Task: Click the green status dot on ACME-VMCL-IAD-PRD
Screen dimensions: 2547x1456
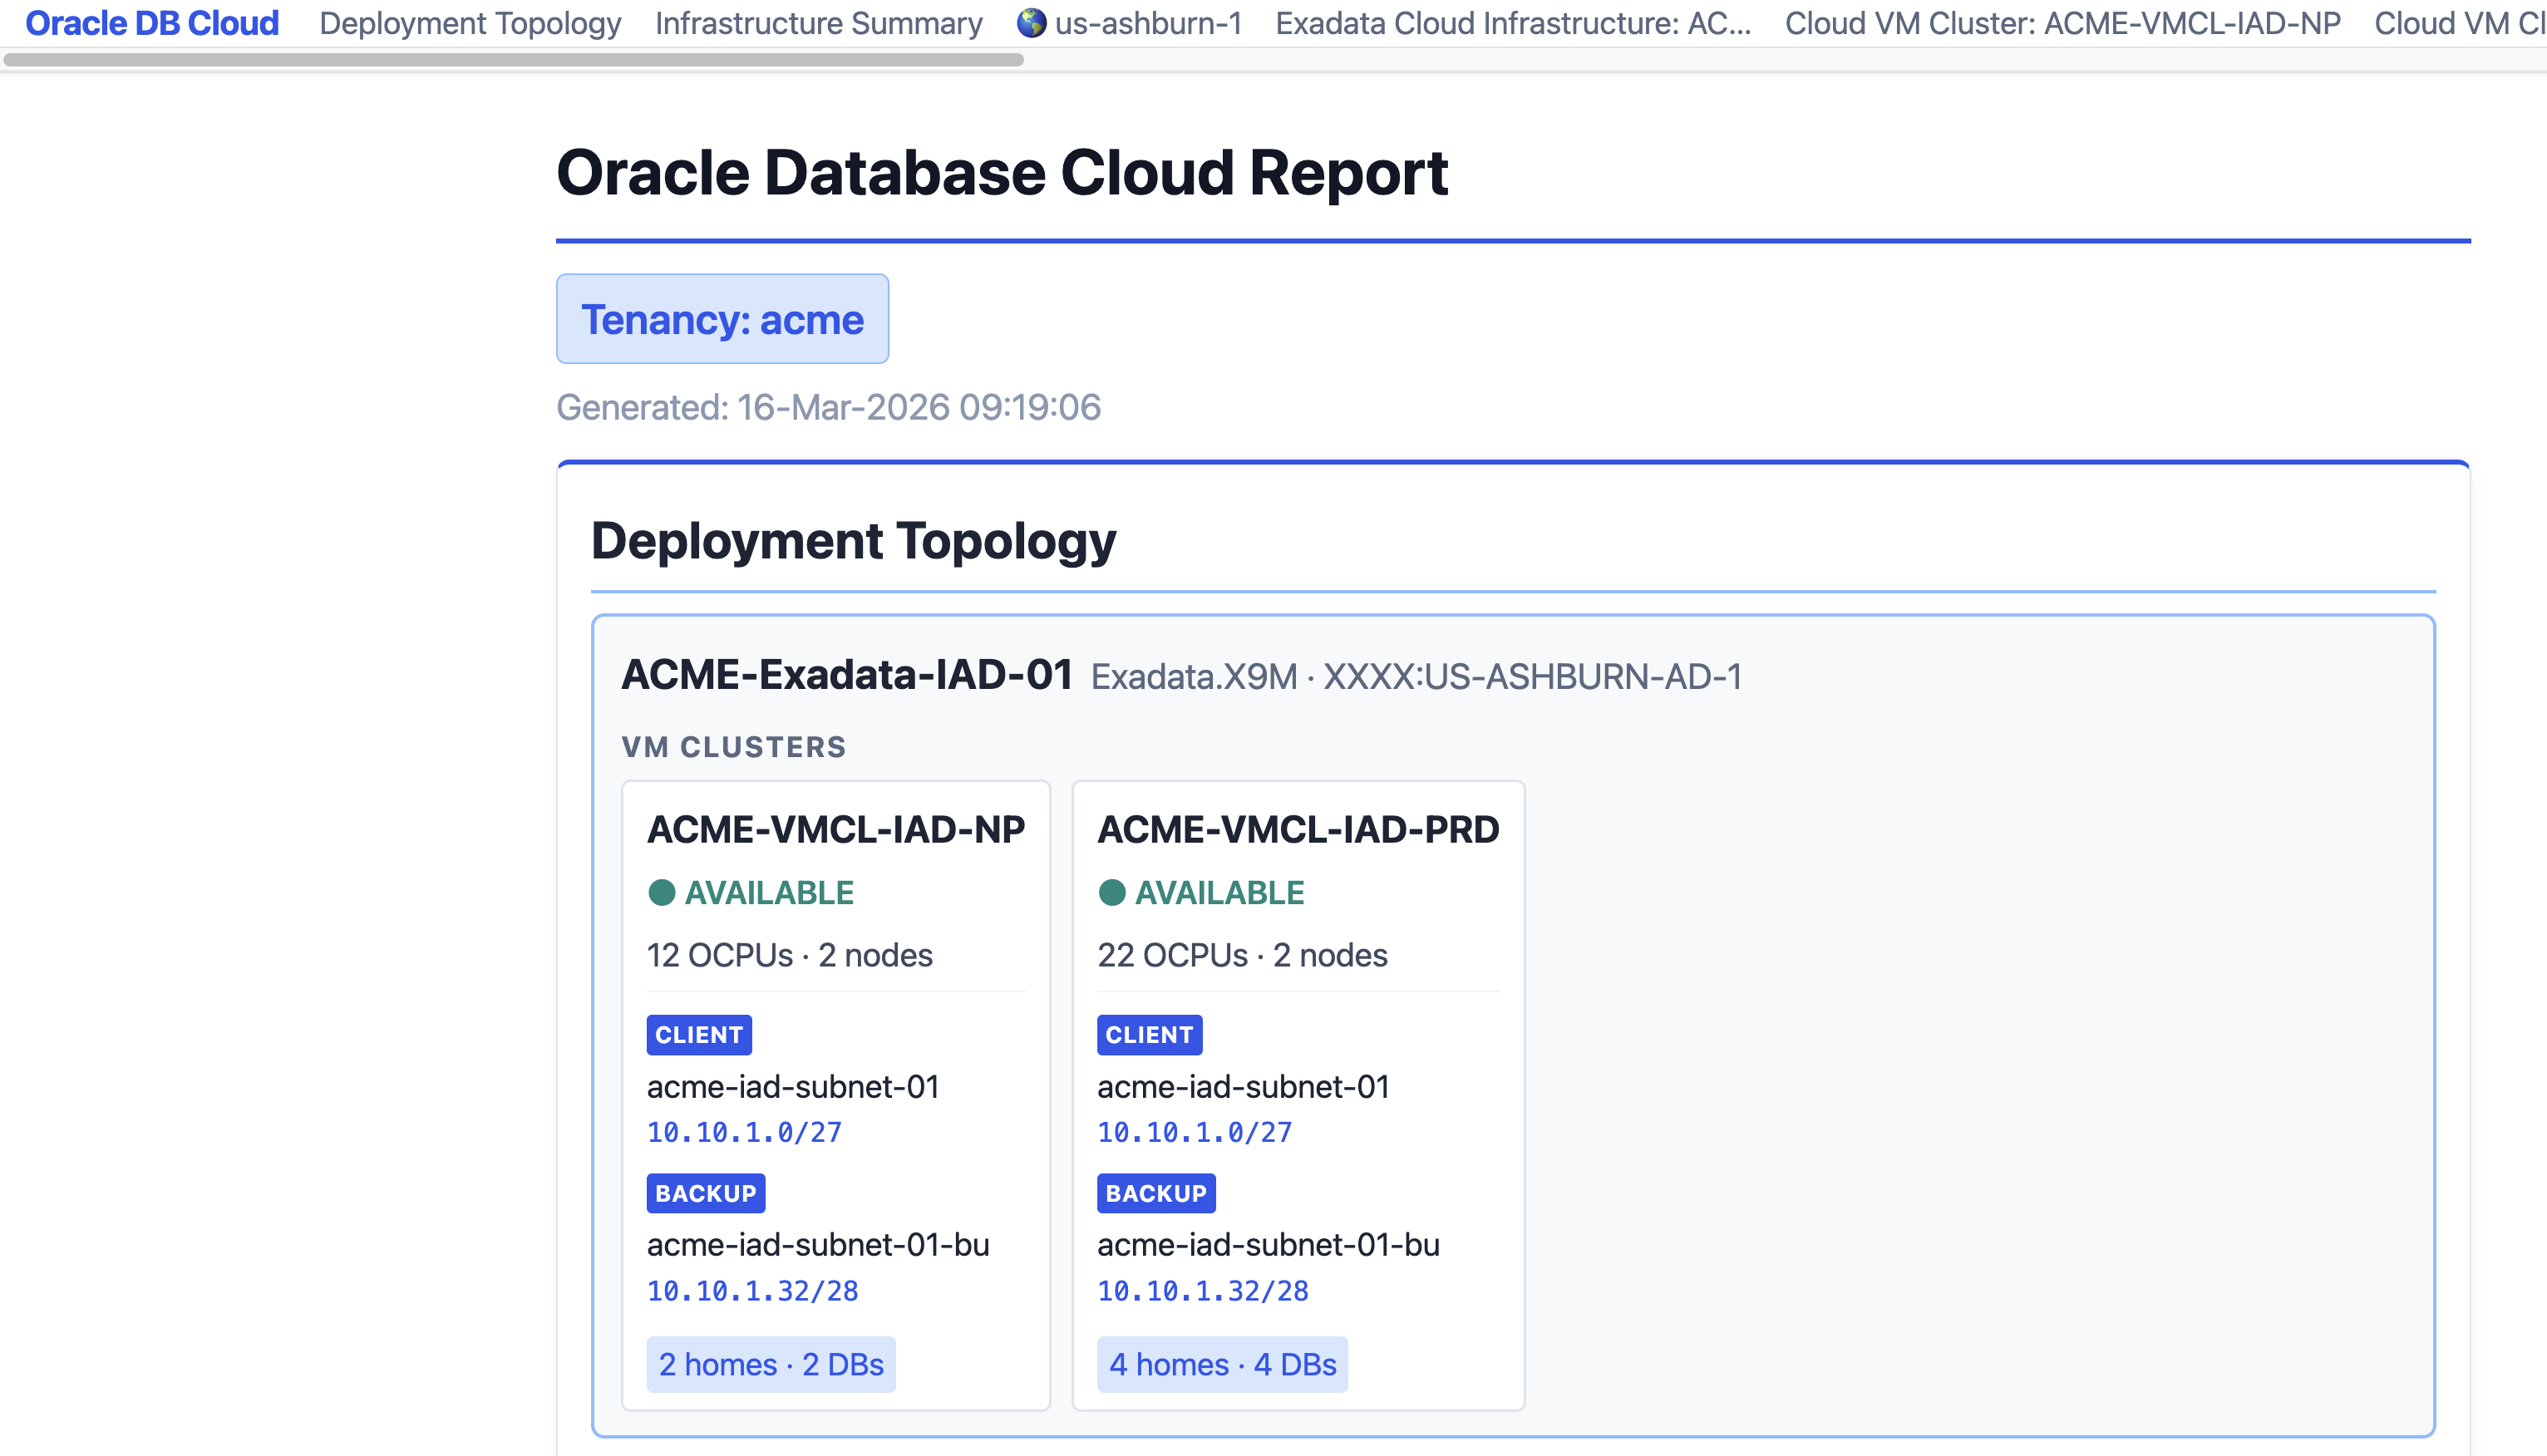Action: click(x=1111, y=892)
